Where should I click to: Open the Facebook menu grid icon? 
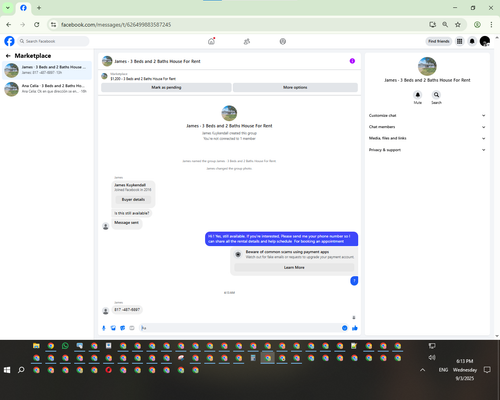click(x=460, y=41)
